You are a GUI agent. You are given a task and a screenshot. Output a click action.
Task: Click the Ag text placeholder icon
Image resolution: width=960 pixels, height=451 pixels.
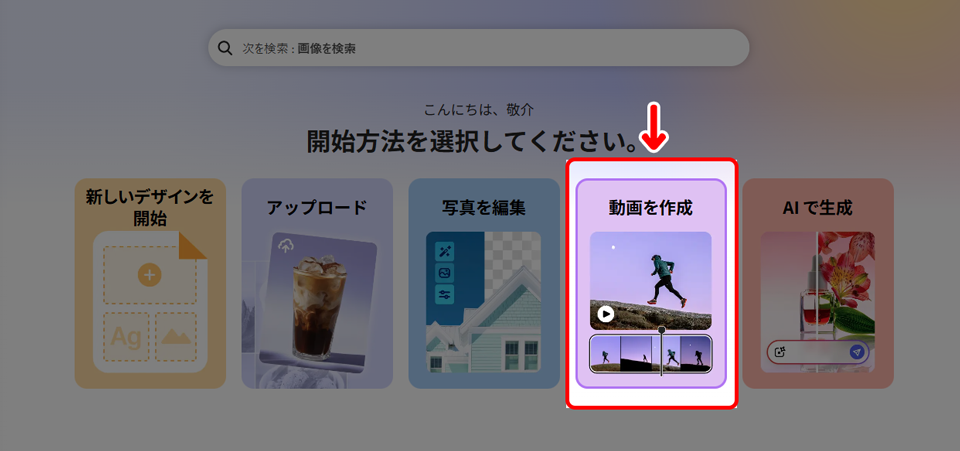click(126, 337)
